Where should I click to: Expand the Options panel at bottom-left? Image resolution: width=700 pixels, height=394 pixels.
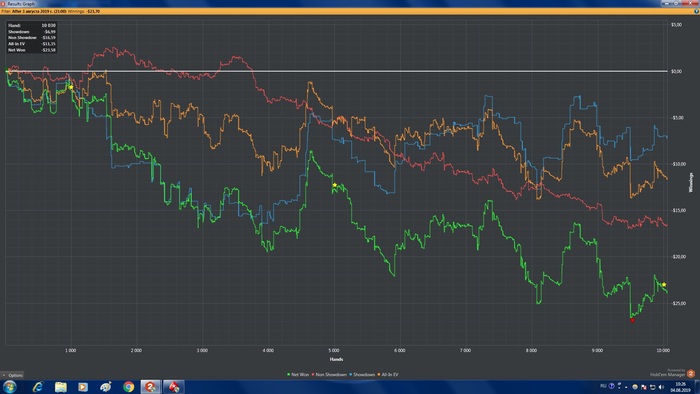tap(12, 375)
